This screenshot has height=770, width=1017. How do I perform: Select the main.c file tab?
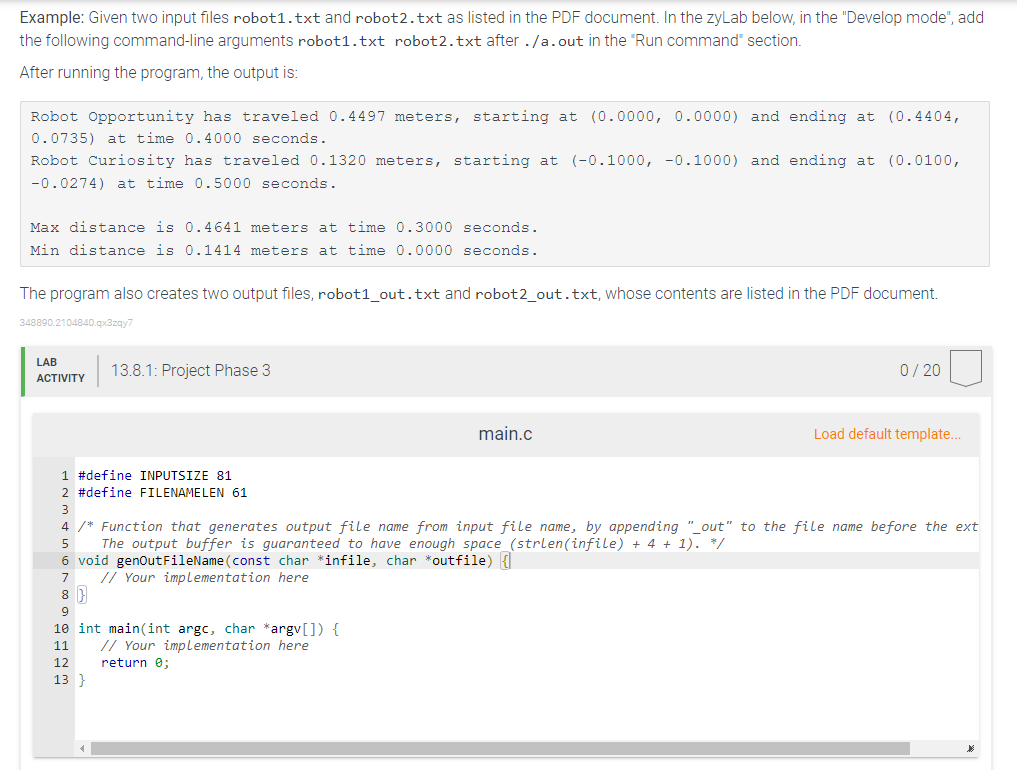pos(506,433)
